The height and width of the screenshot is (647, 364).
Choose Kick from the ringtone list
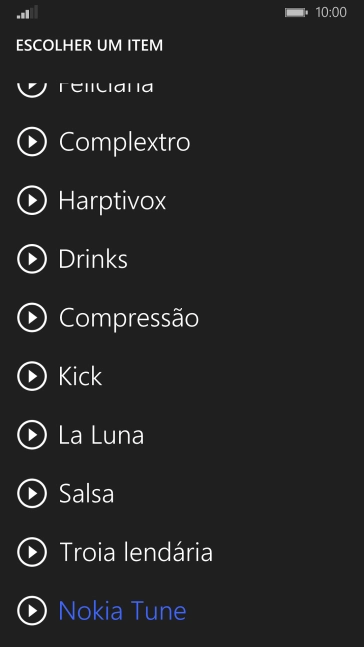pyautogui.click(x=80, y=376)
